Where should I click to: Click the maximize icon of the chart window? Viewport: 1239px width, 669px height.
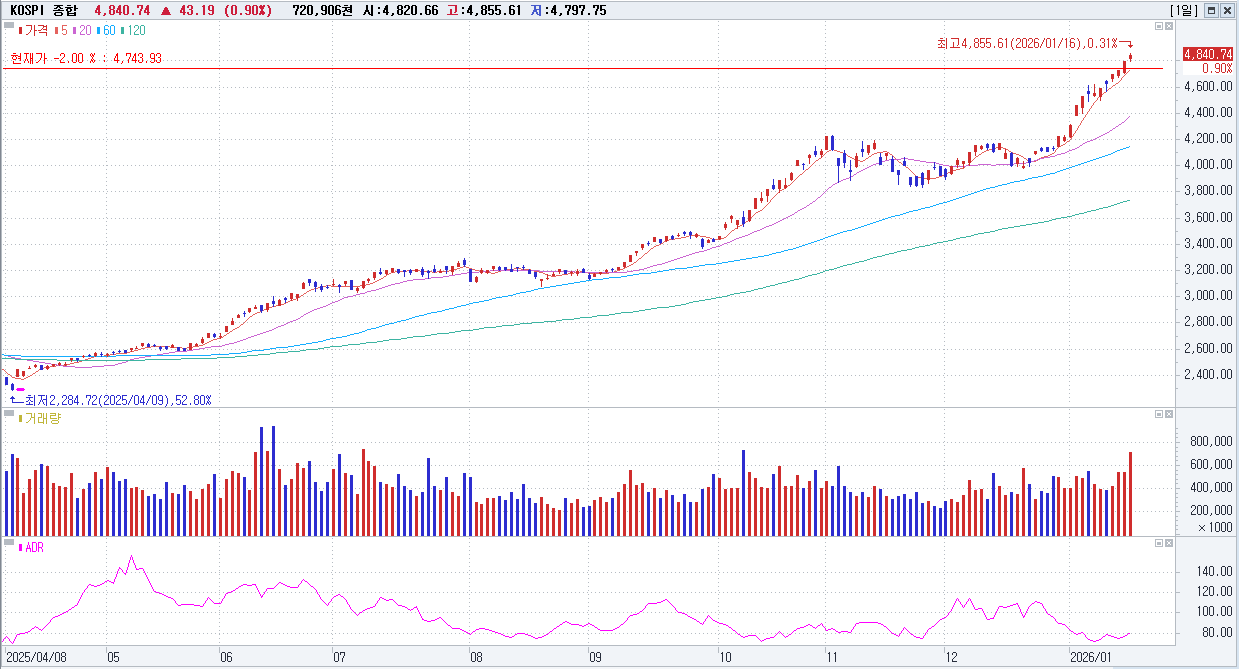(1211, 10)
